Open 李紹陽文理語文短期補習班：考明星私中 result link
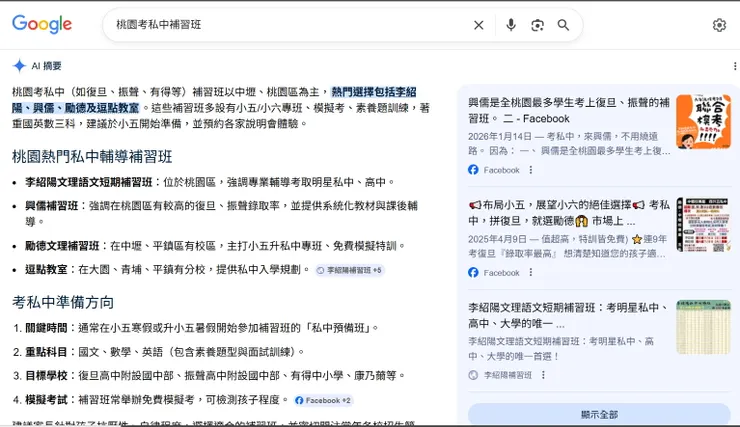The height and width of the screenshot is (427, 740). (x=569, y=316)
